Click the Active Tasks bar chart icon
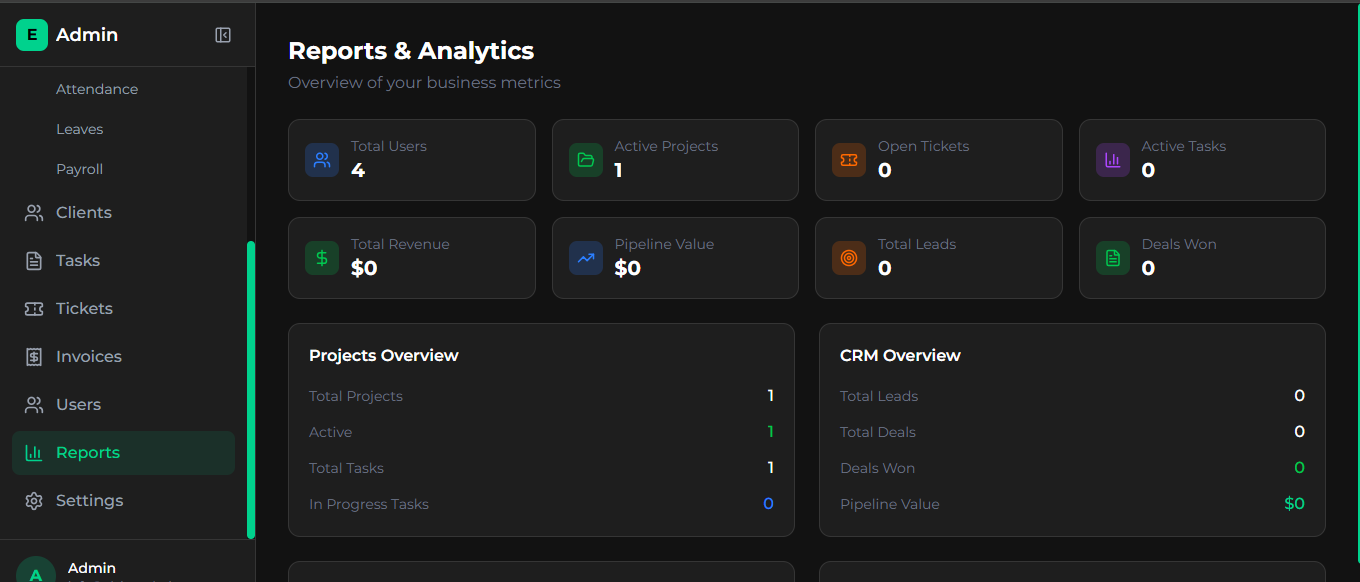The width and height of the screenshot is (1360, 582). coord(1112,160)
